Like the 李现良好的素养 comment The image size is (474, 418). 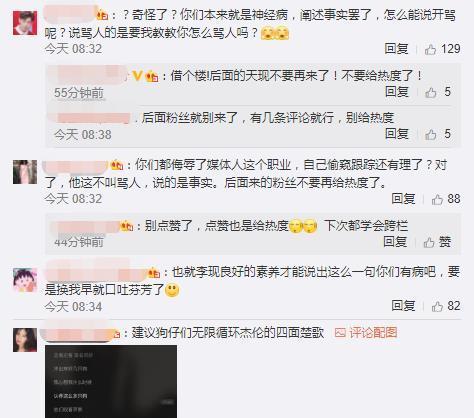click(x=446, y=306)
